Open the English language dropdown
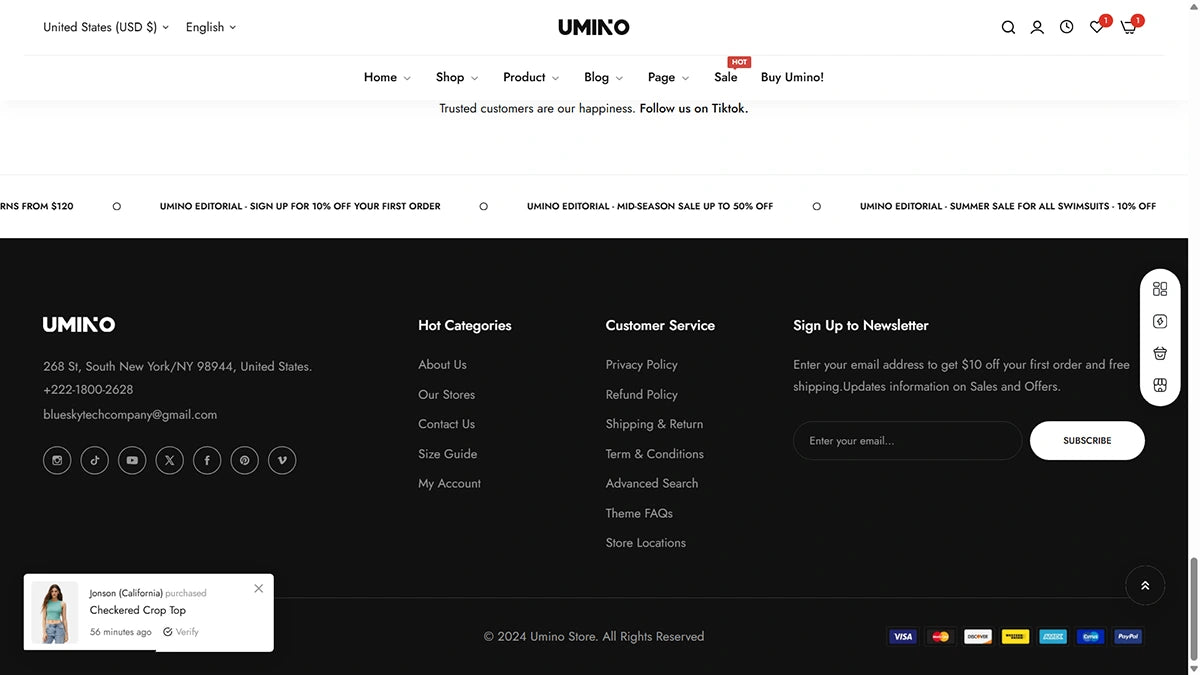 (209, 27)
